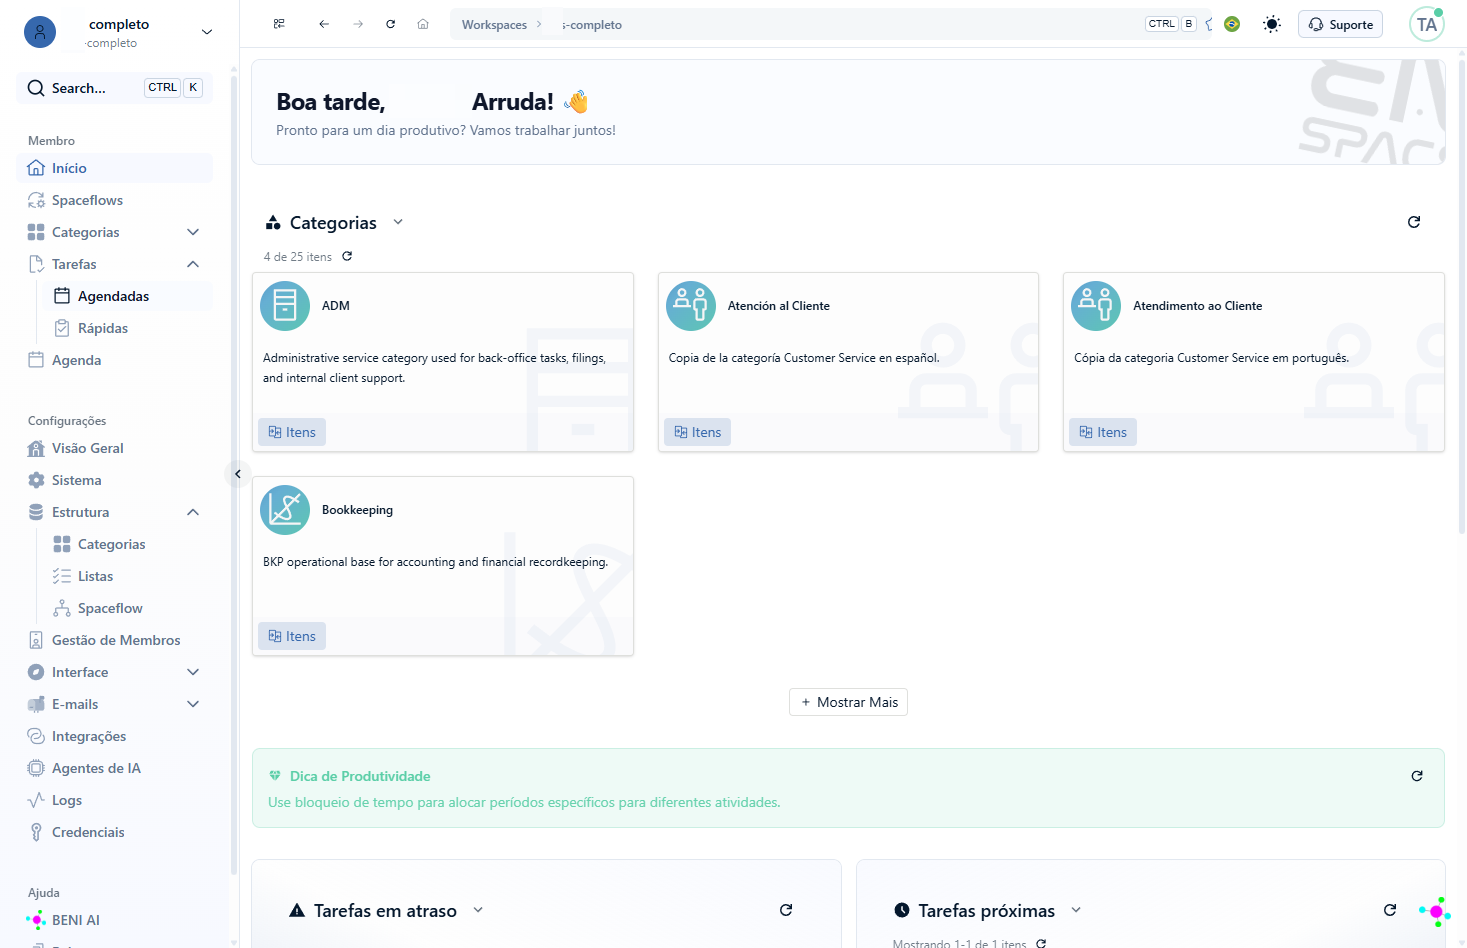Refresh the '4 de 25 itens' count
The height and width of the screenshot is (948, 1467).
pos(347,256)
